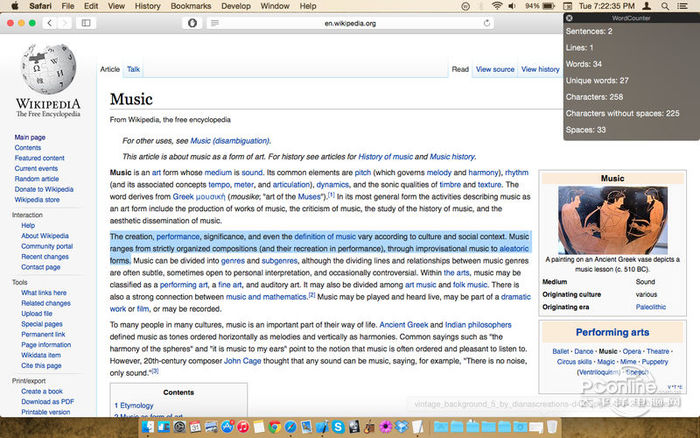Click the Wikipedia globe logo
The image size is (700, 438).
[x=49, y=69]
